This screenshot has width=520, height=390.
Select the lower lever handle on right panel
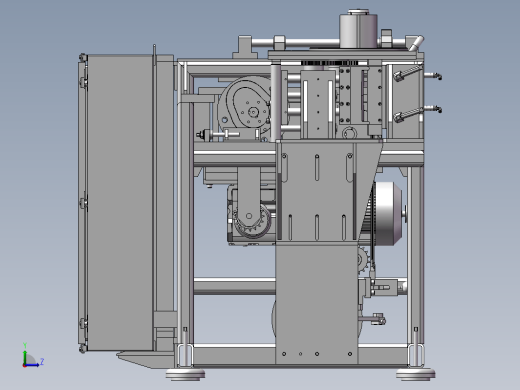(x=408, y=114)
